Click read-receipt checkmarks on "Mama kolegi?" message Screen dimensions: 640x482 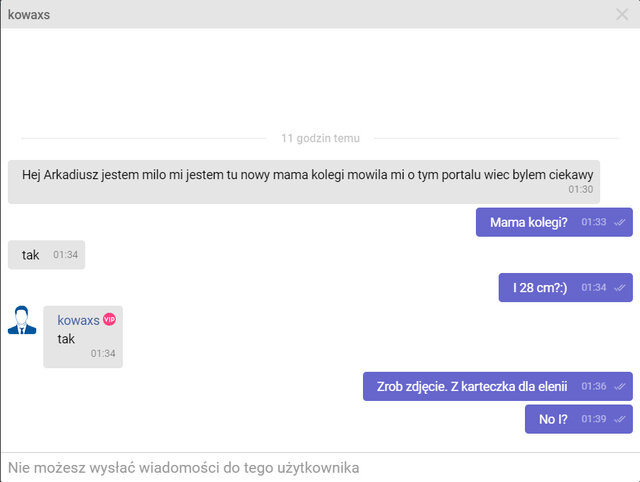click(x=620, y=222)
